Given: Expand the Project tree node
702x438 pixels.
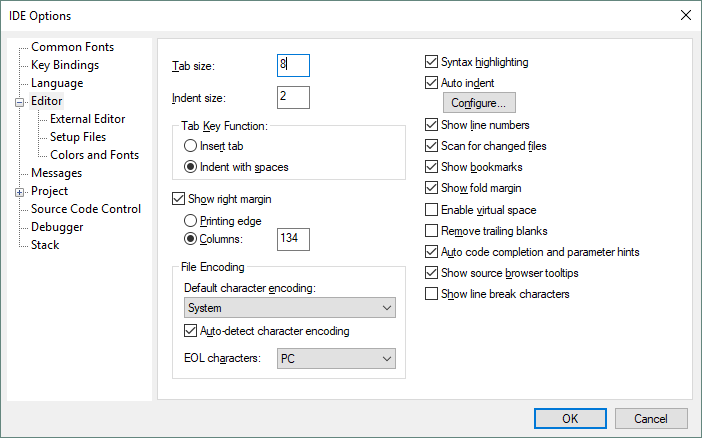Looking at the screenshot, I should pos(19,191).
